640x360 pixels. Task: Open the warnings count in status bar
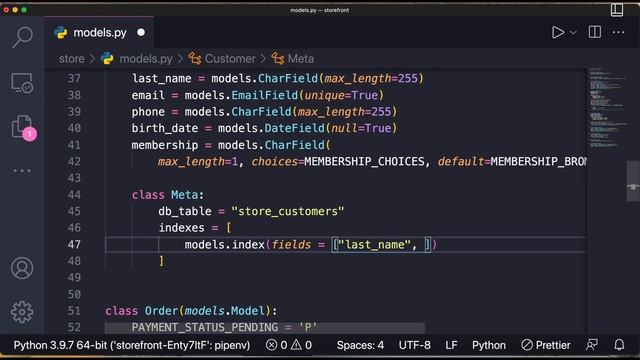[x=302, y=345]
